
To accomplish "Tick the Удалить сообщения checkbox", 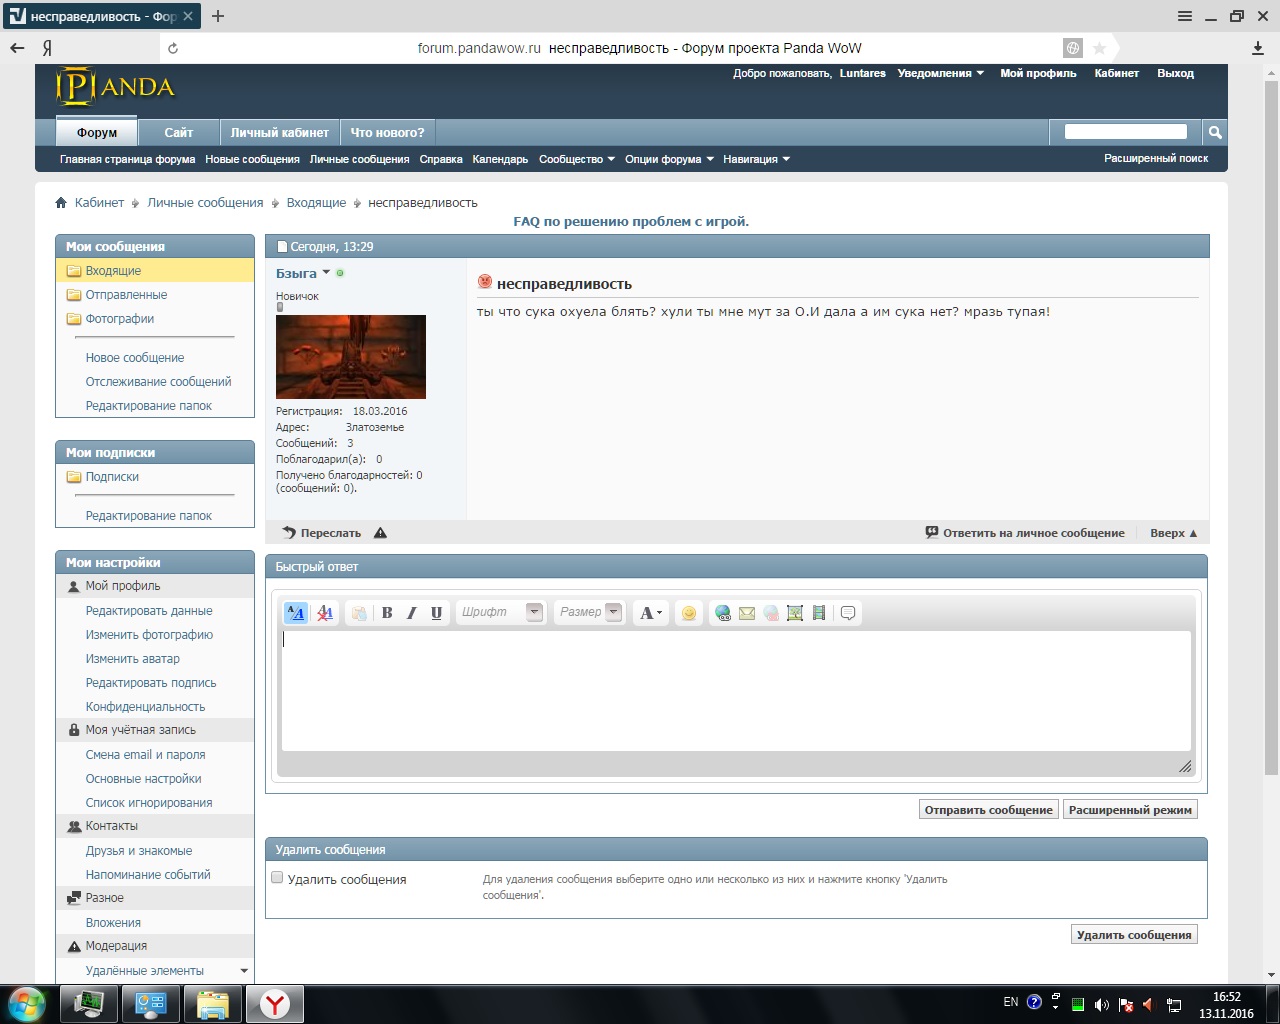I will (x=278, y=878).
